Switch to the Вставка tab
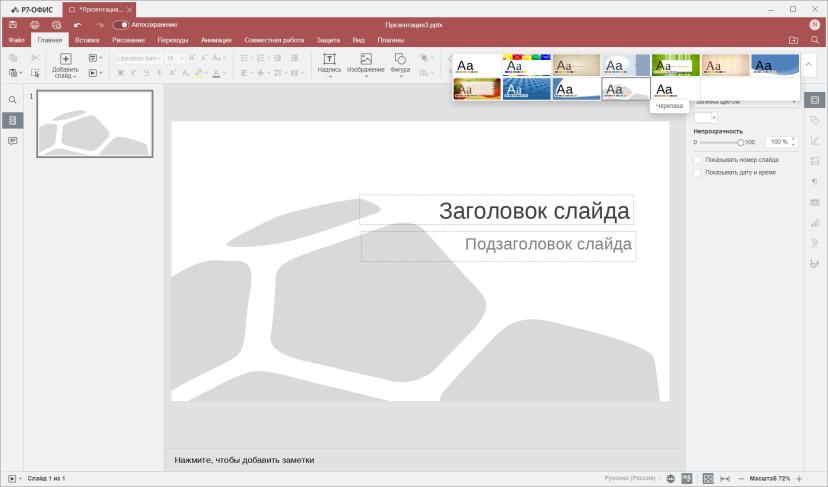 click(87, 40)
